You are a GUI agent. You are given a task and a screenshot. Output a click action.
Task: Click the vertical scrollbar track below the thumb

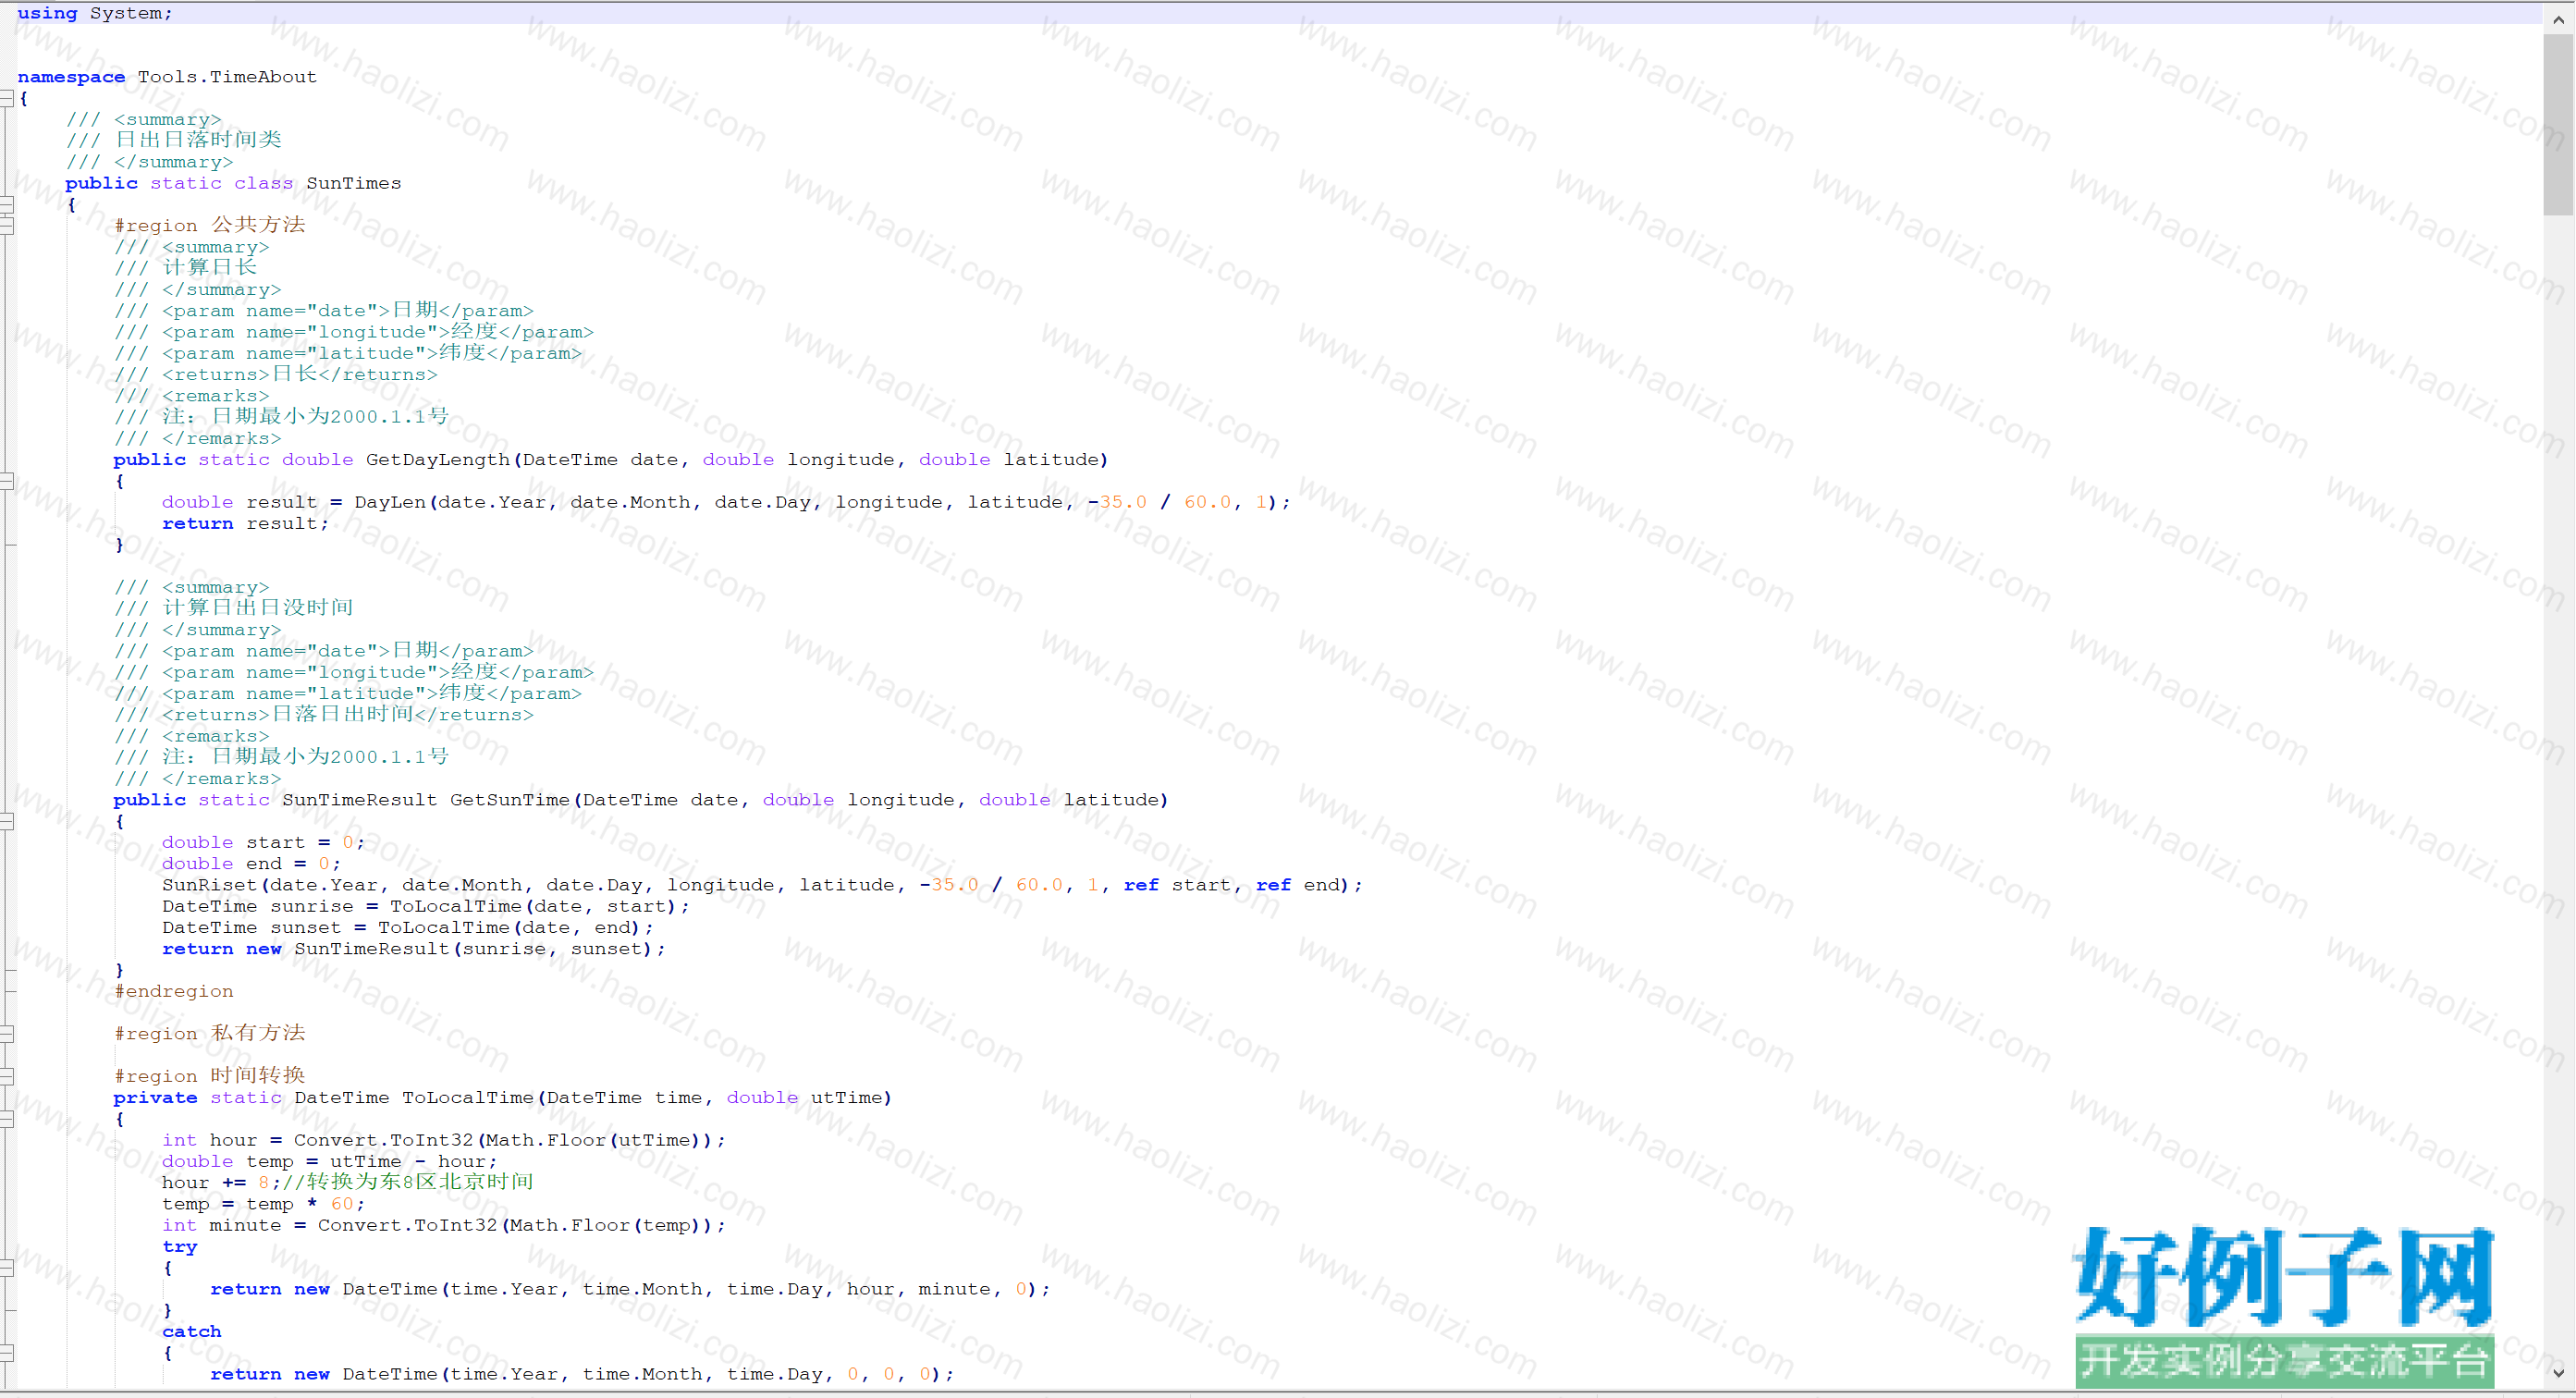pos(2558,788)
